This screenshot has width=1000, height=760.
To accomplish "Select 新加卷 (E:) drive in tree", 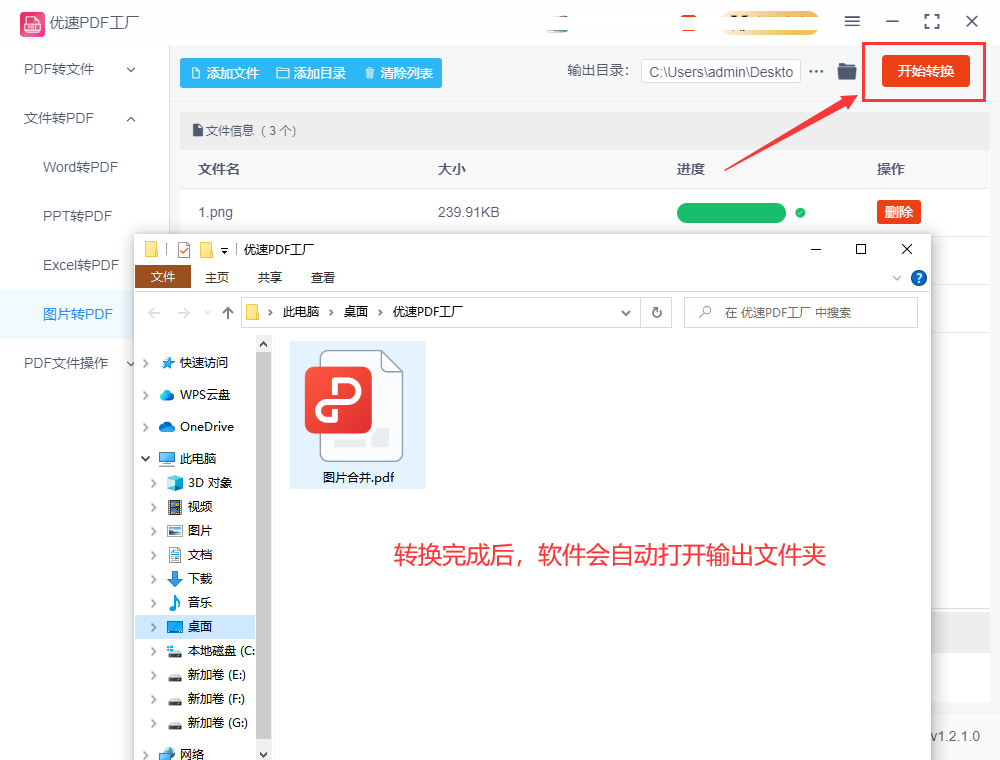I will [x=217, y=675].
